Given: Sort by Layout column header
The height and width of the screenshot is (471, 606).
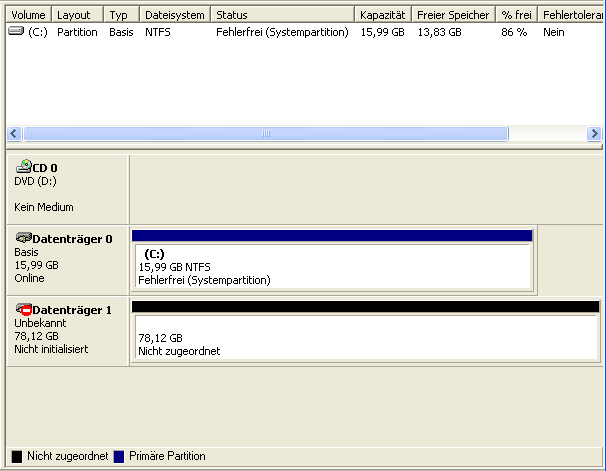Looking at the screenshot, I should [x=77, y=15].
